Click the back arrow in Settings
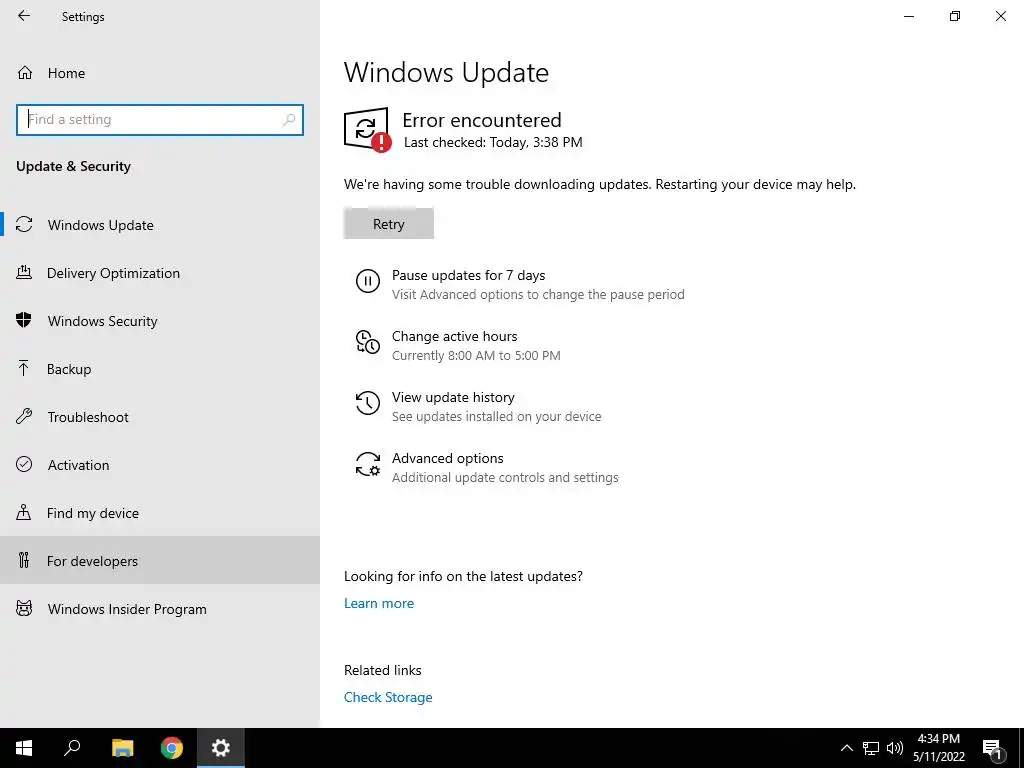This screenshot has height=768, width=1024. click(x=24, y=16)
